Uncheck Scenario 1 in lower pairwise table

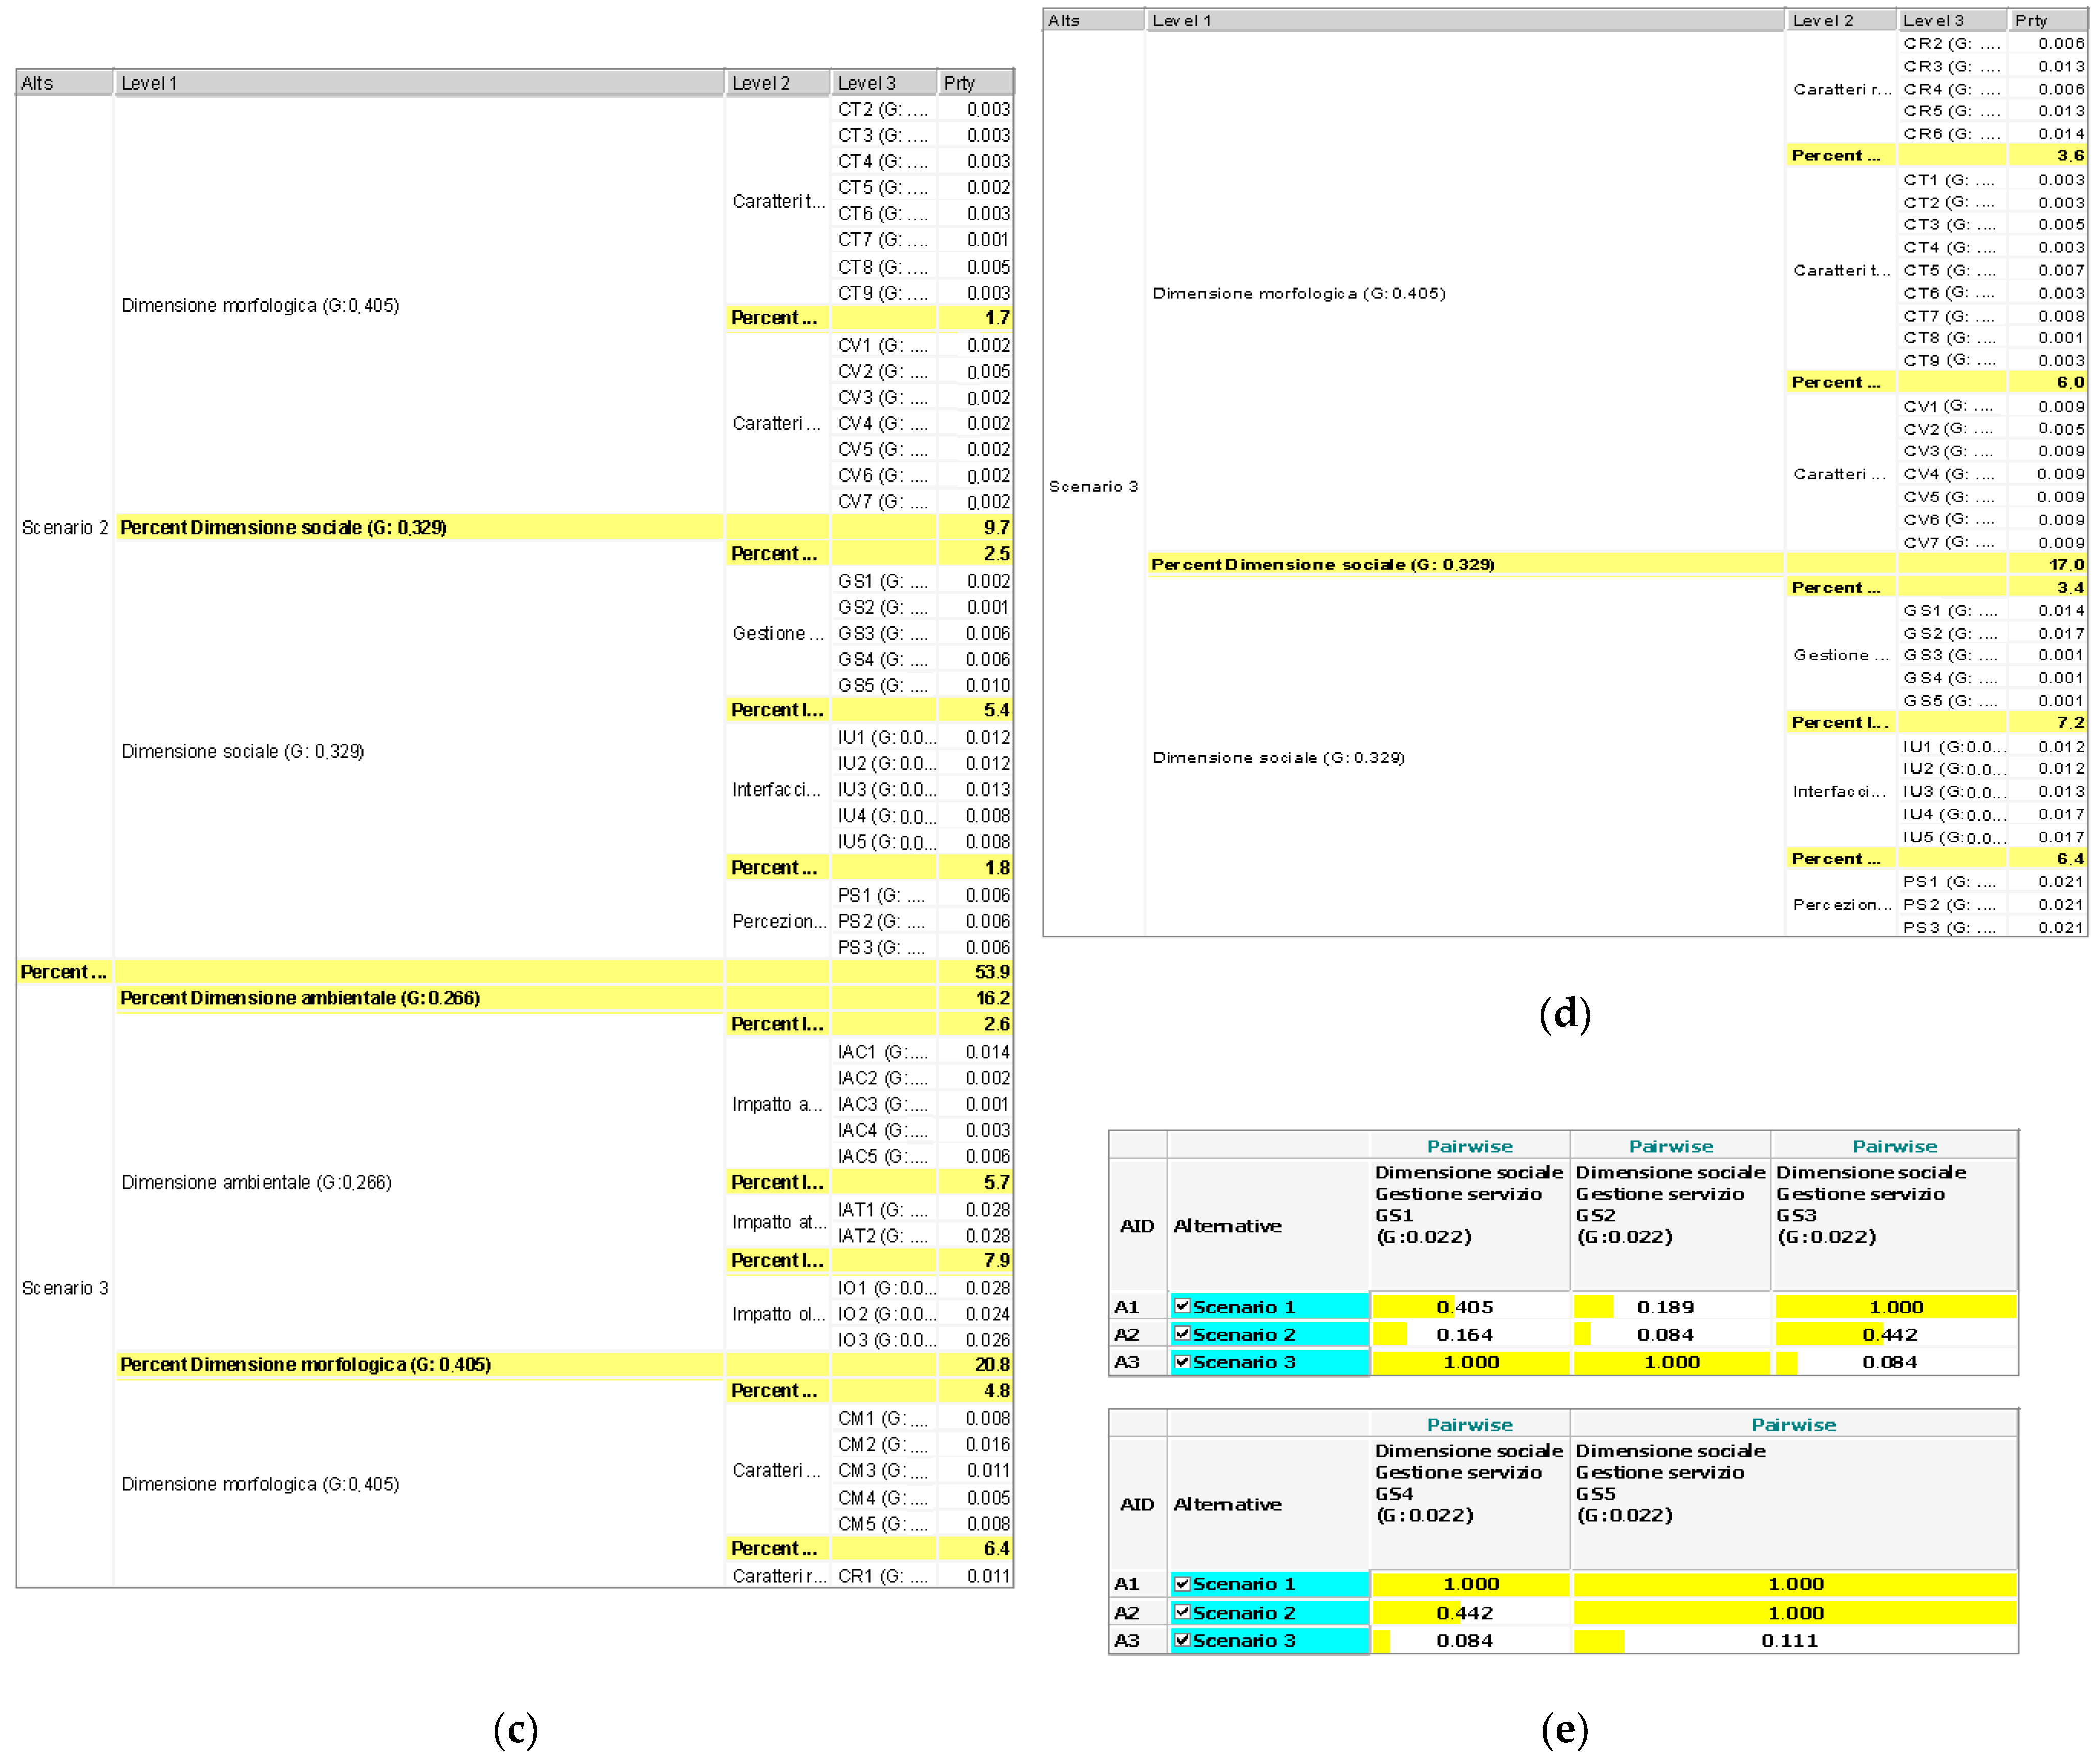1182,1583
